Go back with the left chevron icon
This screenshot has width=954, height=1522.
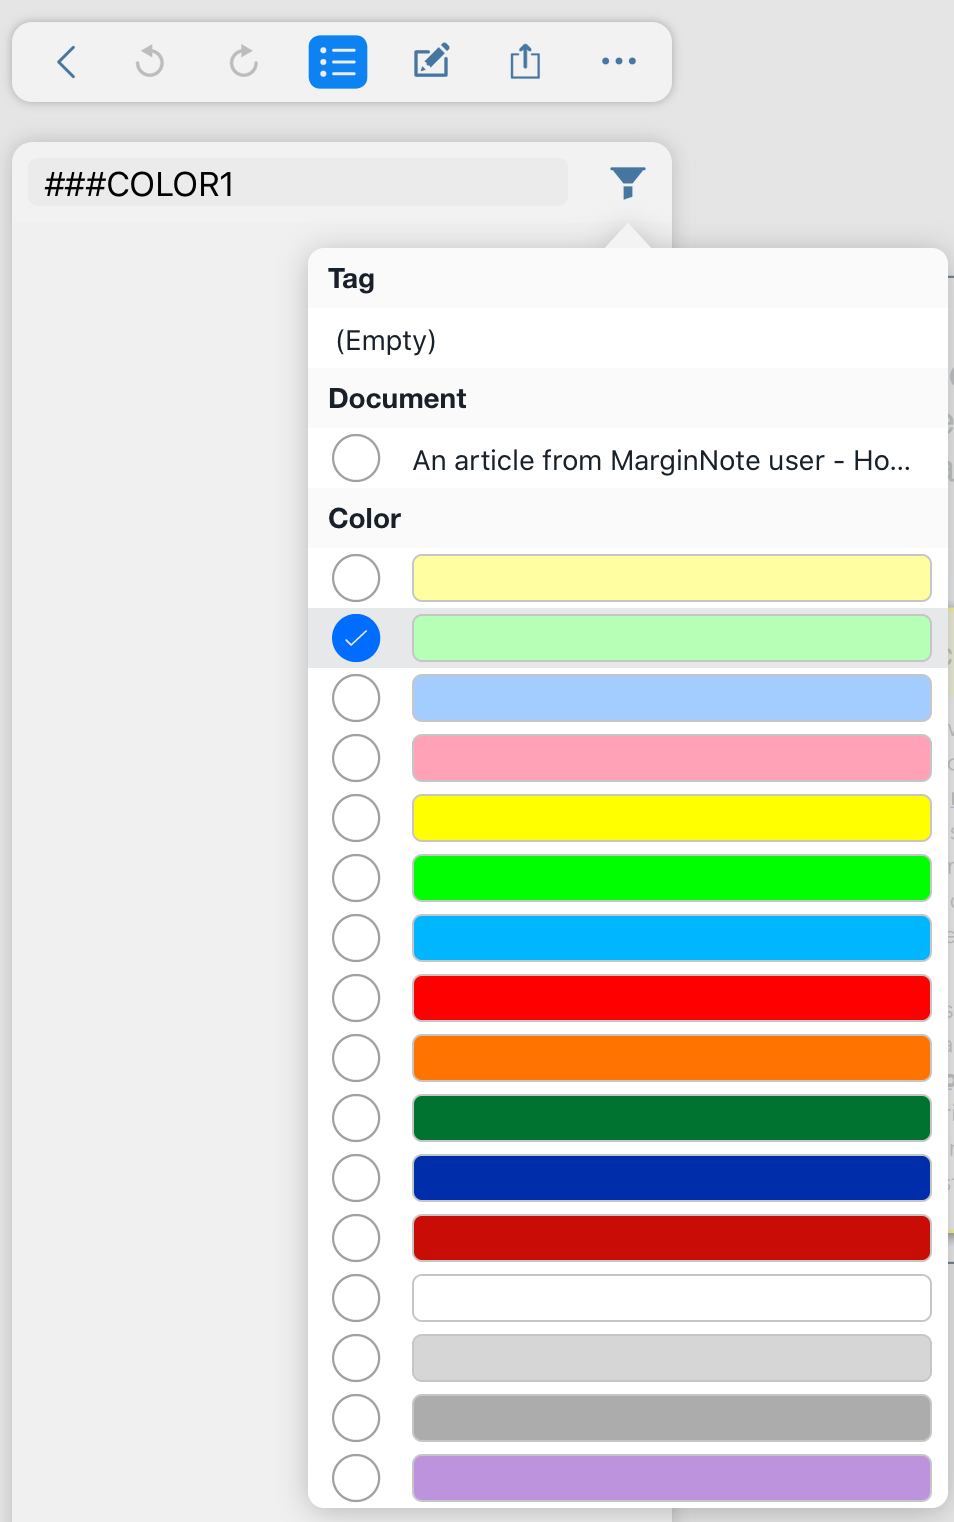click(66, 62)
